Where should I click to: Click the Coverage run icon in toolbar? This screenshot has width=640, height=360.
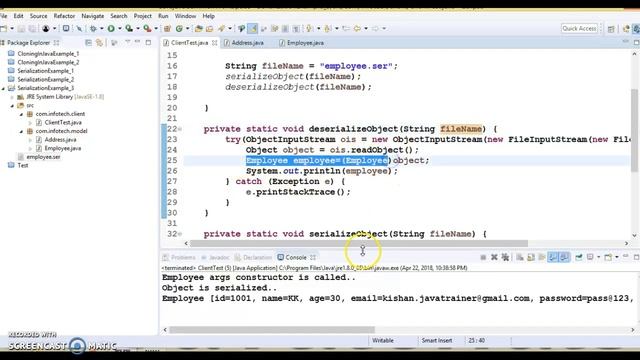[x=129, y=29]
